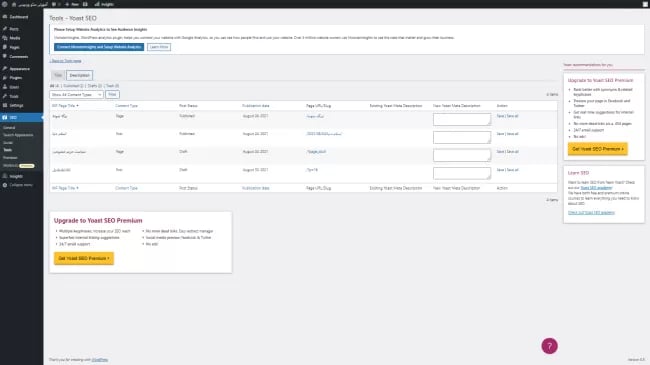Go to Comments via sidebar icon
The image size is (650, 365).
5,56
